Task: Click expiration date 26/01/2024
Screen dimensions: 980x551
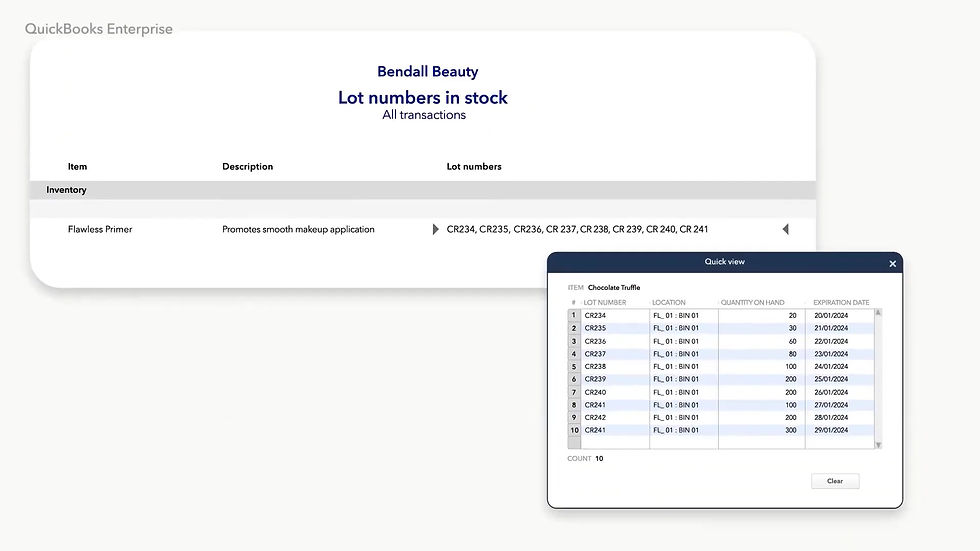Action: pyautogui.click(x=831, y=392)
